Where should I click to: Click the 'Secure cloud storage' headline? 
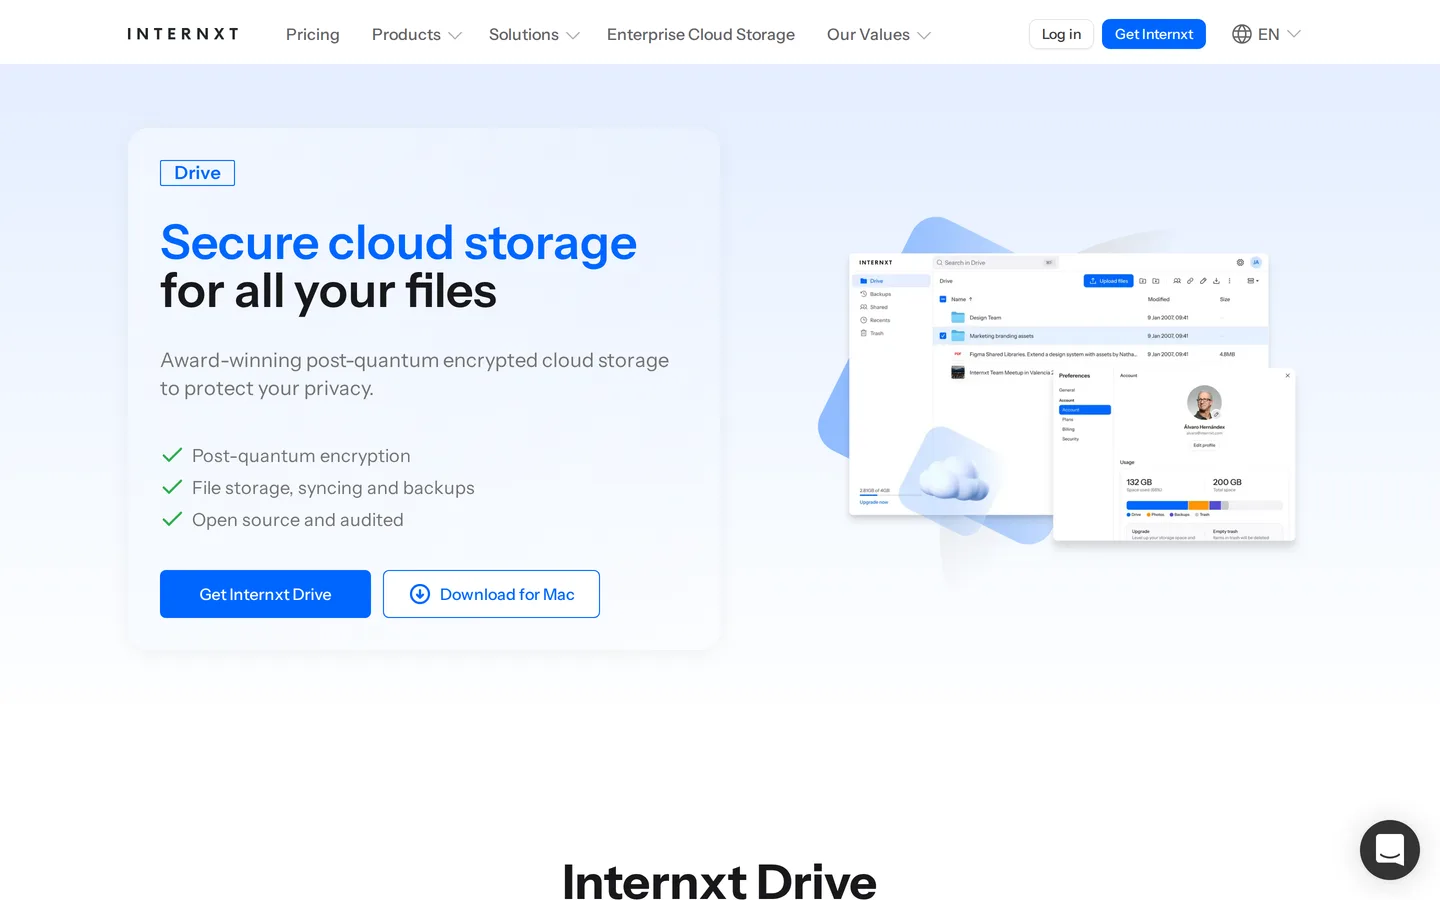tap(398, 243)
